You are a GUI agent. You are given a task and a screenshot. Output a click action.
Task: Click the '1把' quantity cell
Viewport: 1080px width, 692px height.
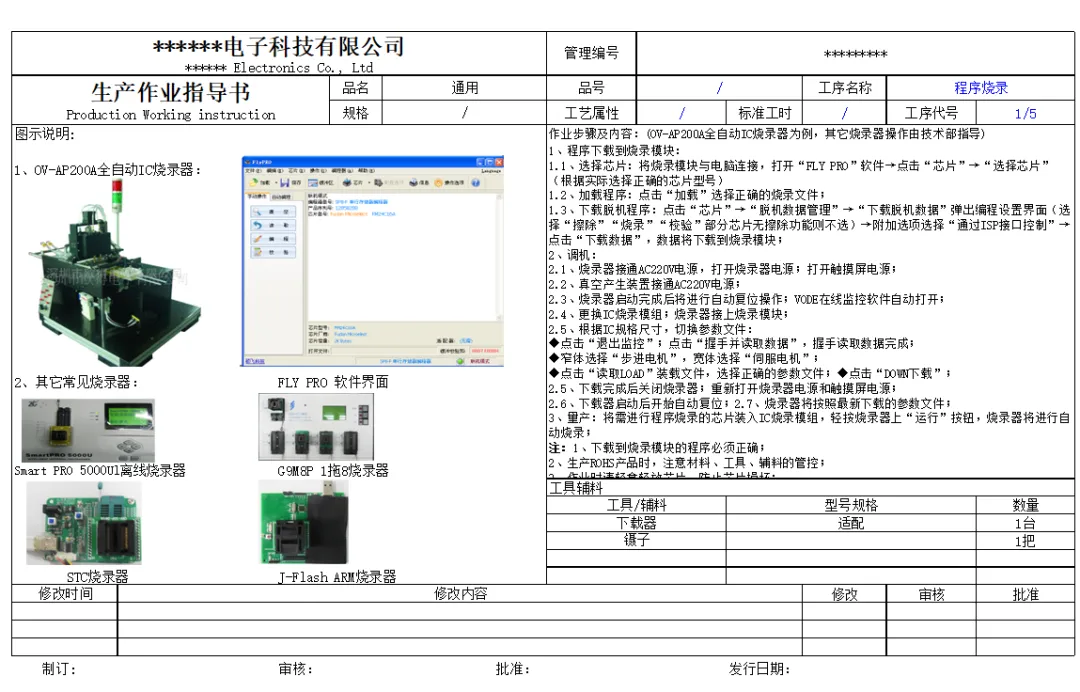coord(1025,541)
